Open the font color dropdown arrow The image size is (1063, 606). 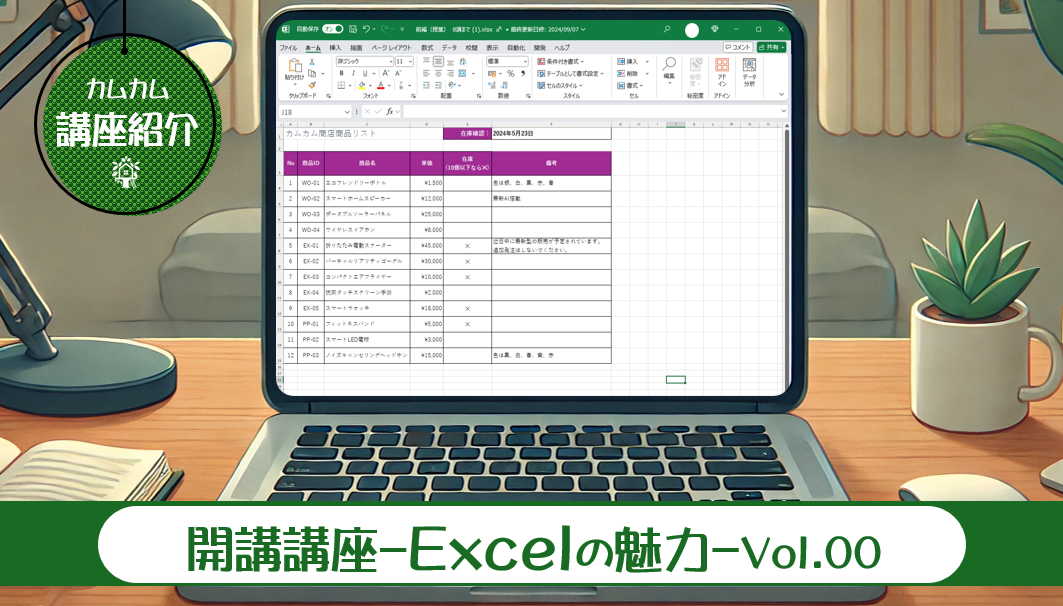tap(388, 86)
